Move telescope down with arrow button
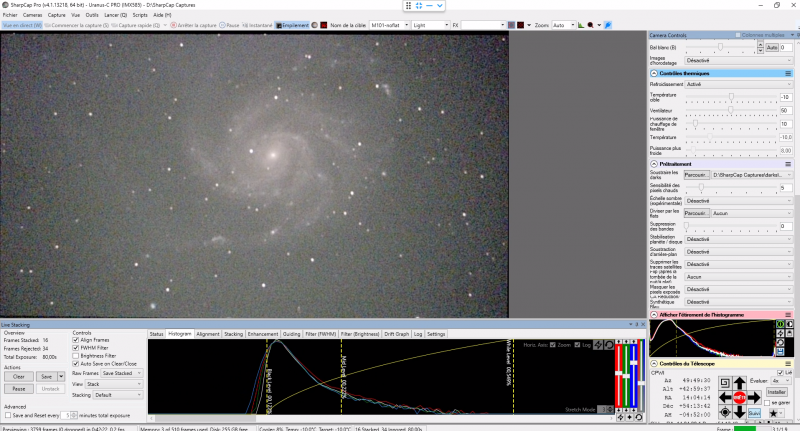The image size is (800, 431). tap(739, 412)
